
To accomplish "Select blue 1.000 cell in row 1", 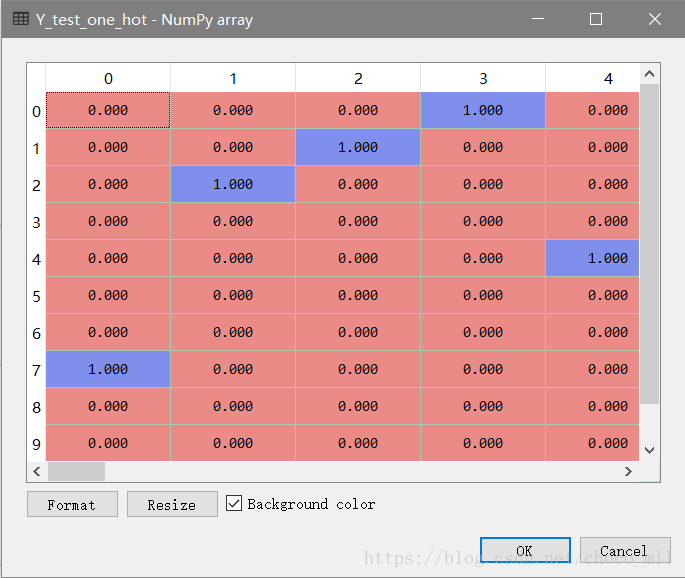I will coord(358,147).
